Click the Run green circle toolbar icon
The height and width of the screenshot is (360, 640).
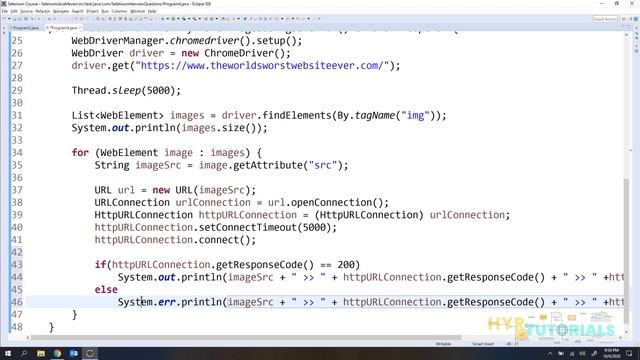coord(173,19)
